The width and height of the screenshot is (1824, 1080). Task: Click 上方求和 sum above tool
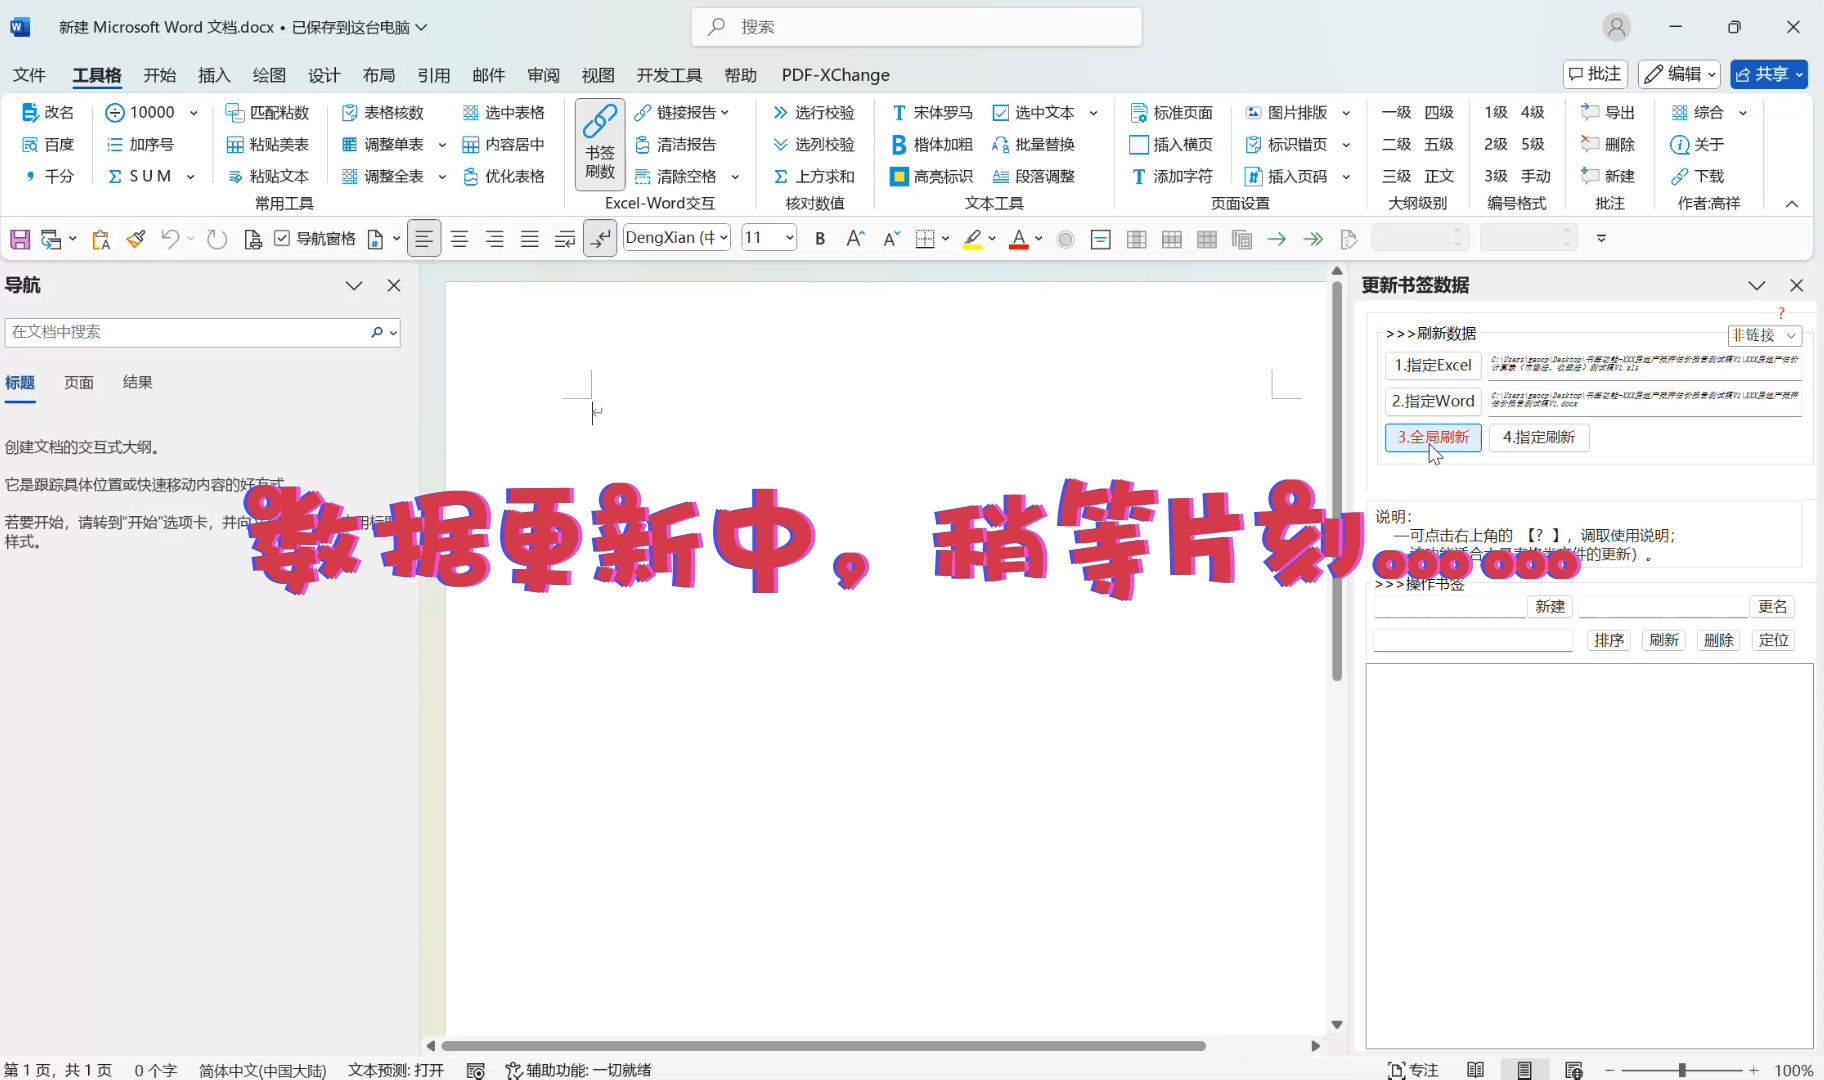[814, 176]
